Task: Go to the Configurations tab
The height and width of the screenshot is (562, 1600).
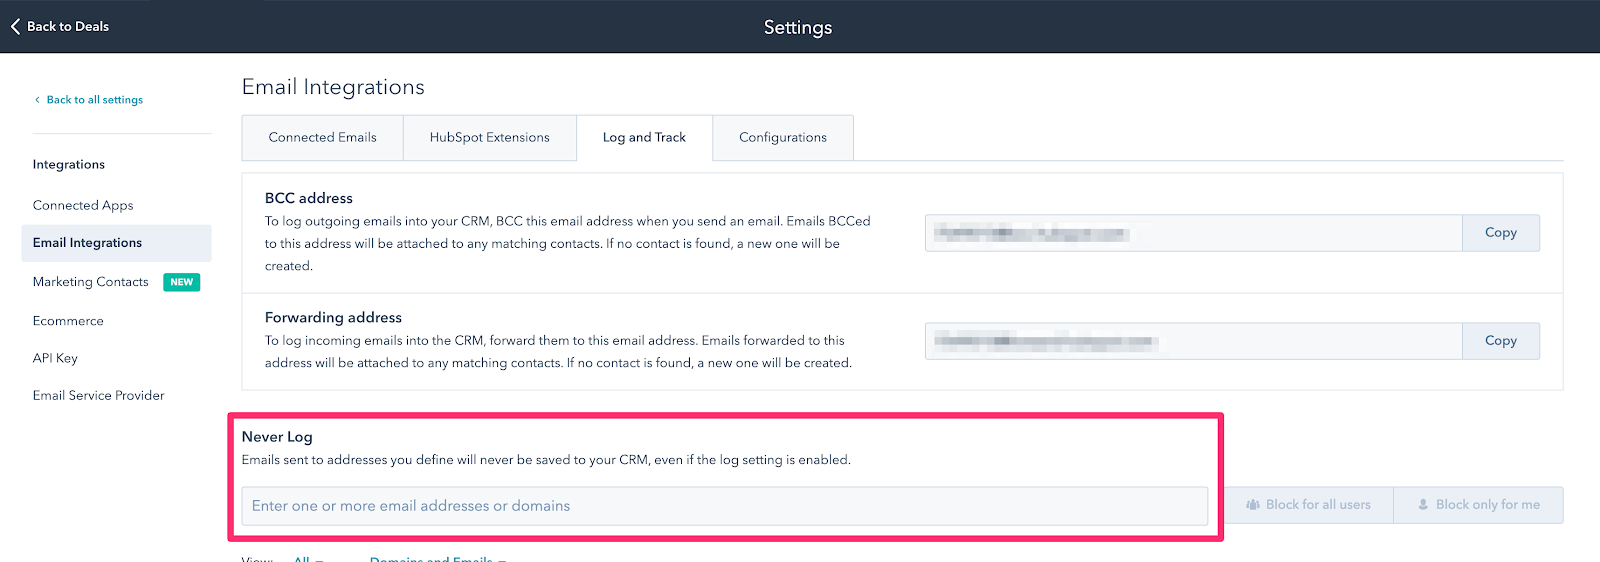Action: (x=782, y=138)
